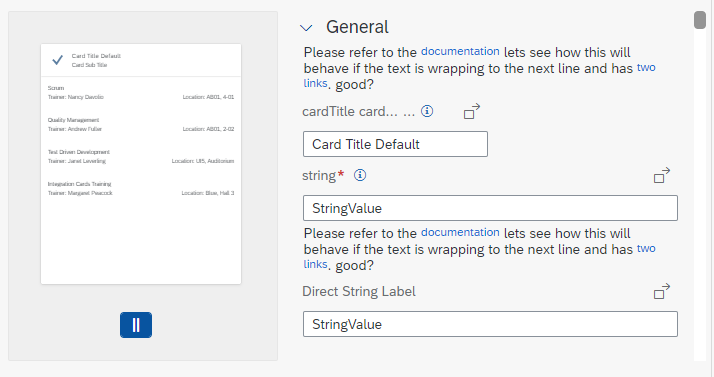Image resolution: width=714 pixels, height=377 pixels.
Task: Open the settings icon for Direct String Label
Action: point(662,291)
